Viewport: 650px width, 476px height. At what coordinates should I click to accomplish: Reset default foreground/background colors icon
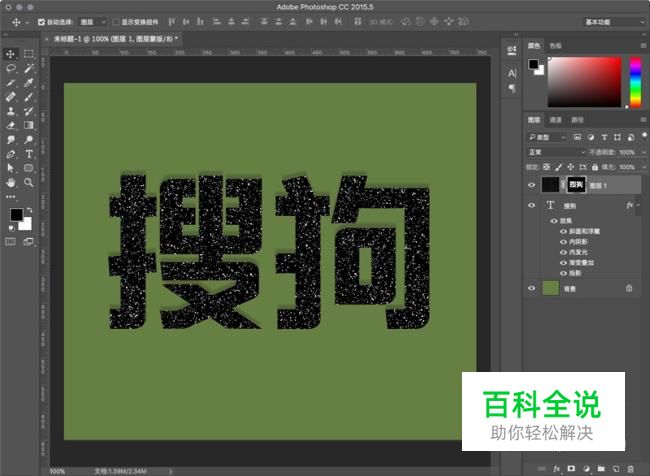(x=11, y=228)
